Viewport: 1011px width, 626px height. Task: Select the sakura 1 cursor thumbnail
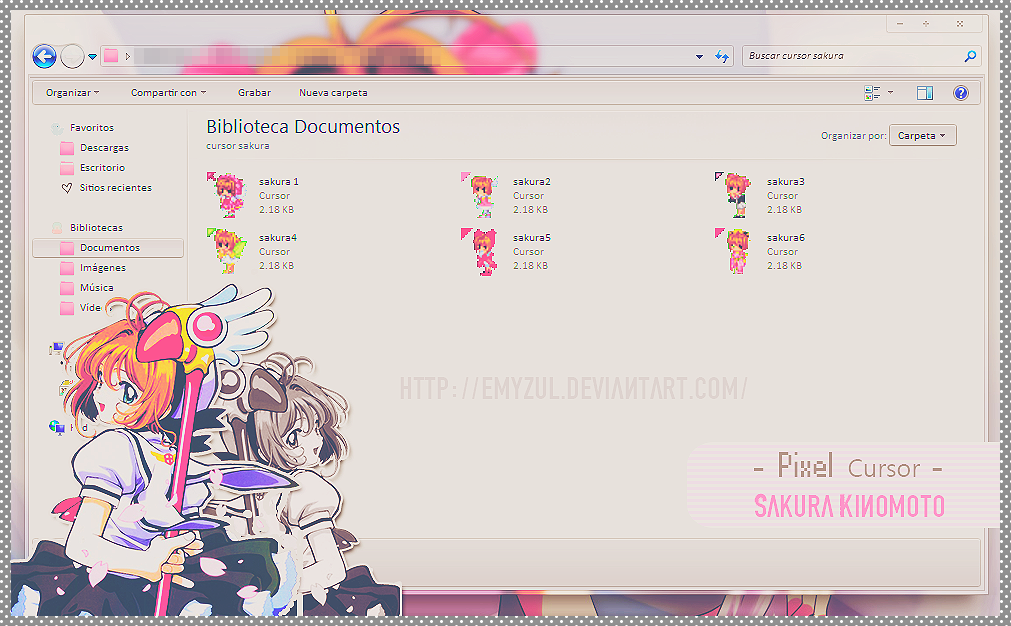pos(227,195)
